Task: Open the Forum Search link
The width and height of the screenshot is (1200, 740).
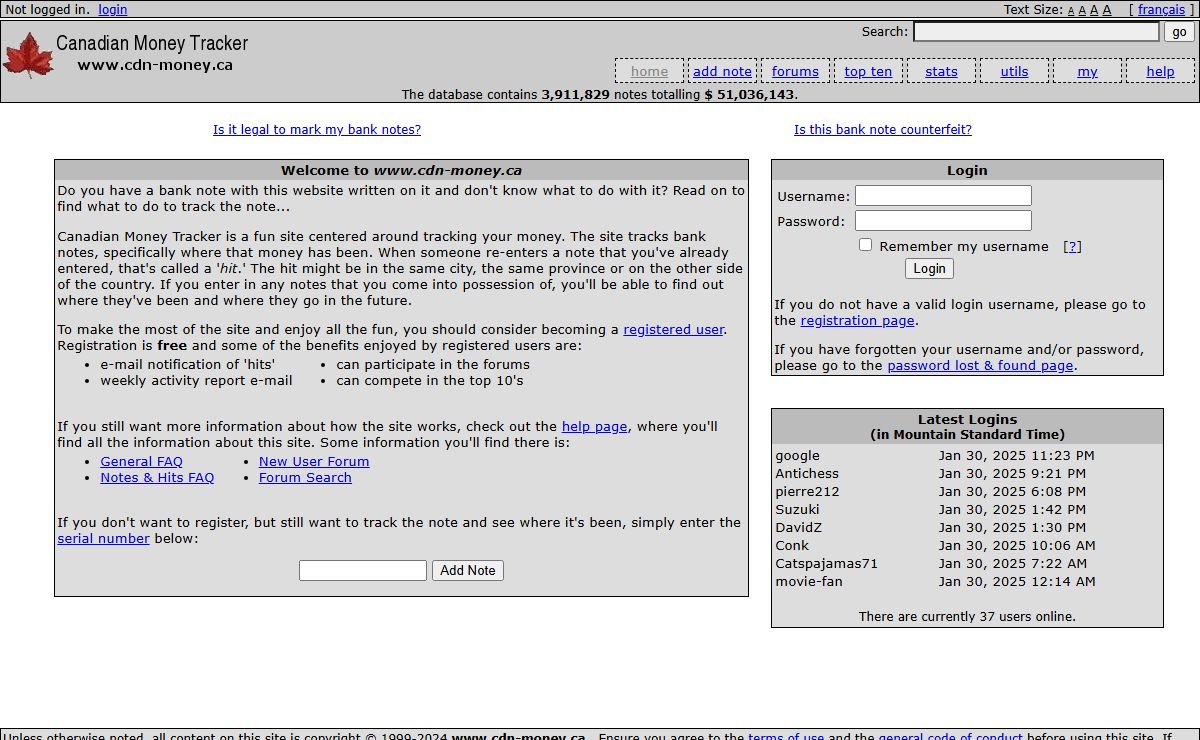Action: click(305, 477)
